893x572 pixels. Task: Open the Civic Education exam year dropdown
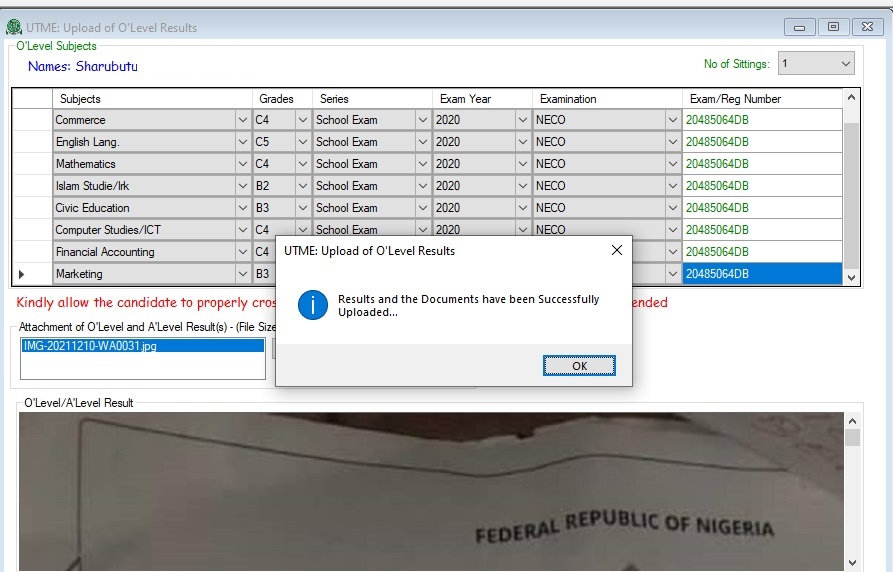coord(522,208)
